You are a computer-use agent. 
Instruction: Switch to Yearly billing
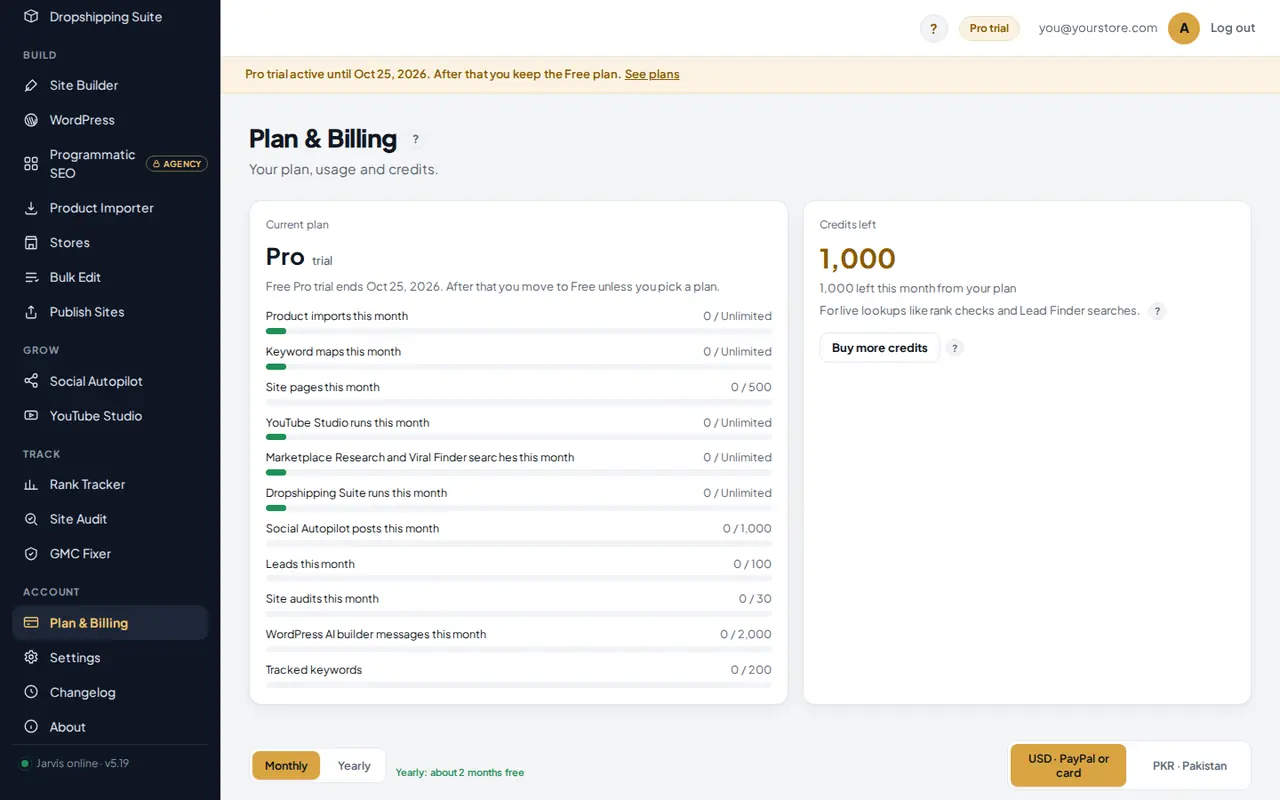(354, 766)
